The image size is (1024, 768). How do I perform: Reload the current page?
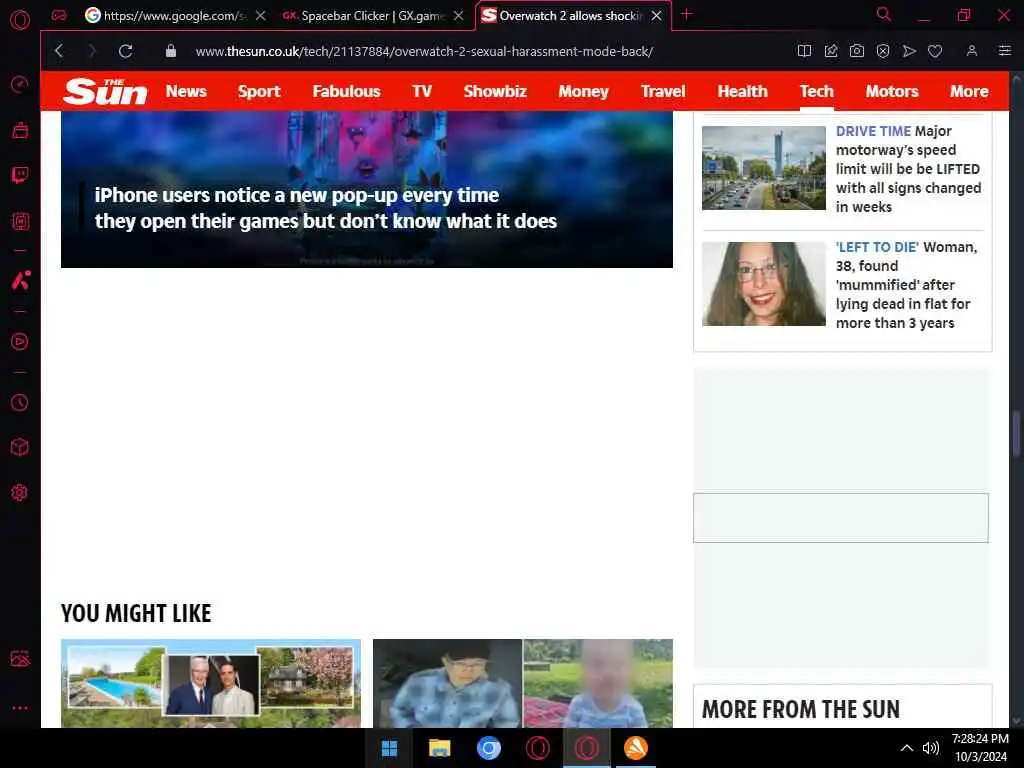click(125, 51)
